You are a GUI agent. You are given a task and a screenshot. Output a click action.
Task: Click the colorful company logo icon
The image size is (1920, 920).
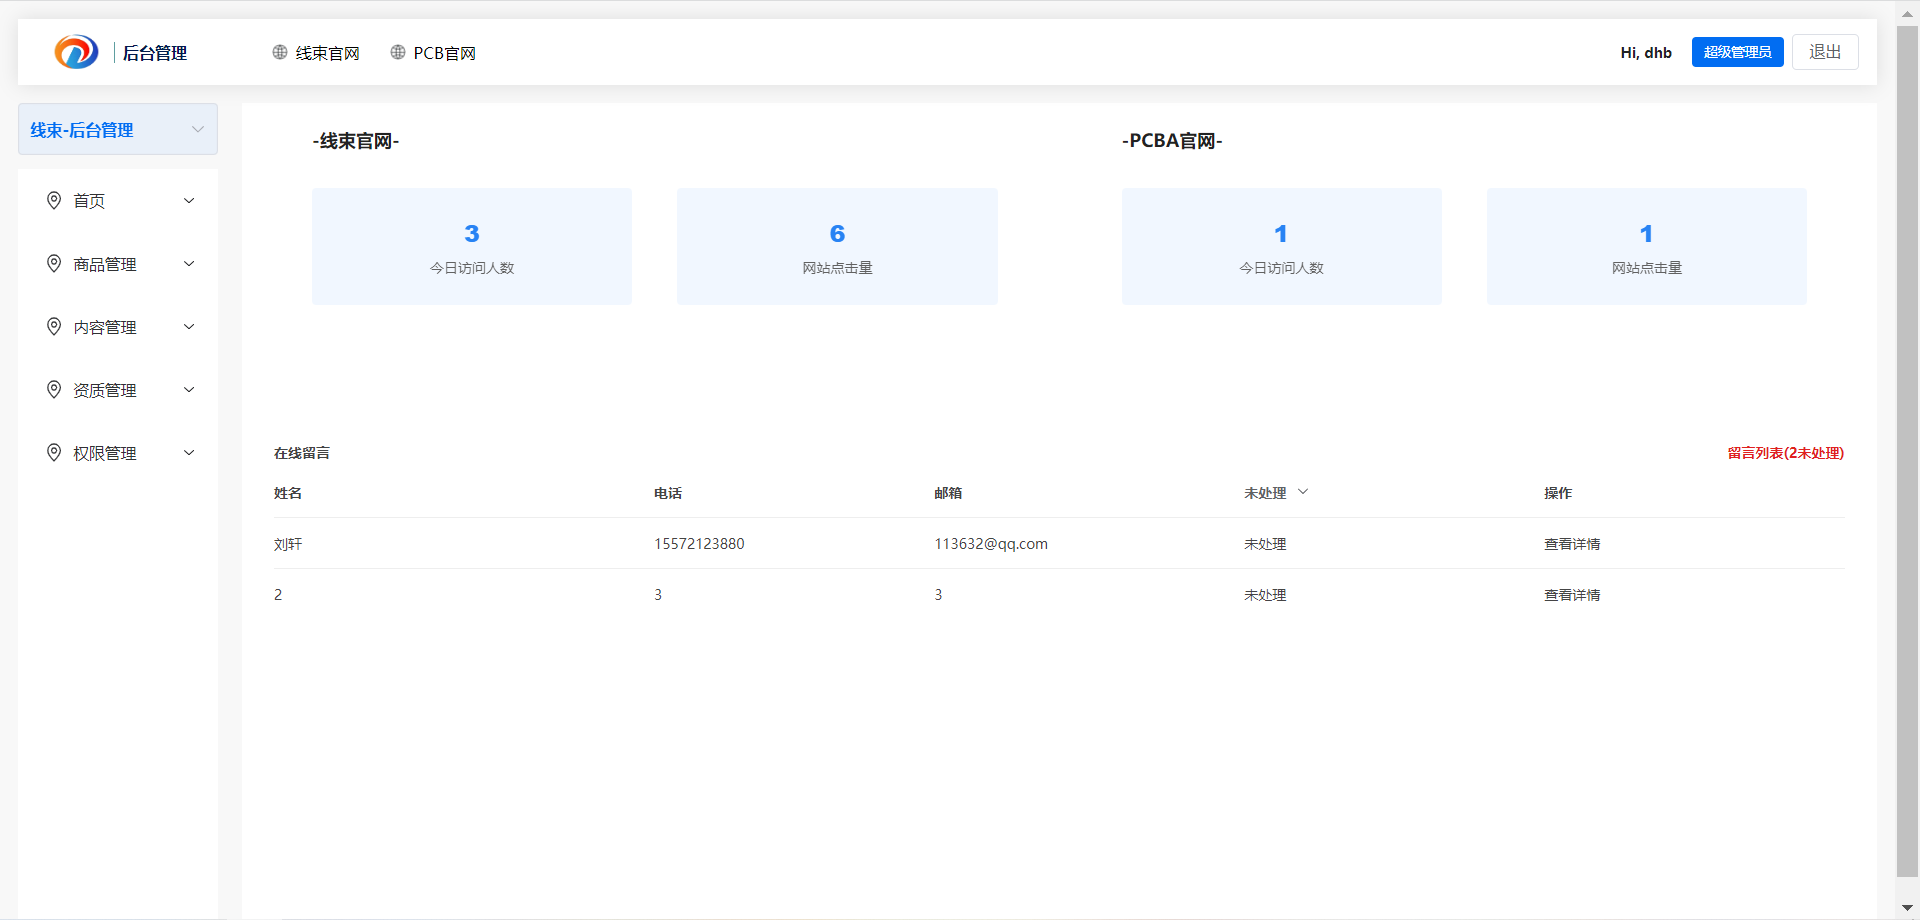[76, 52]
